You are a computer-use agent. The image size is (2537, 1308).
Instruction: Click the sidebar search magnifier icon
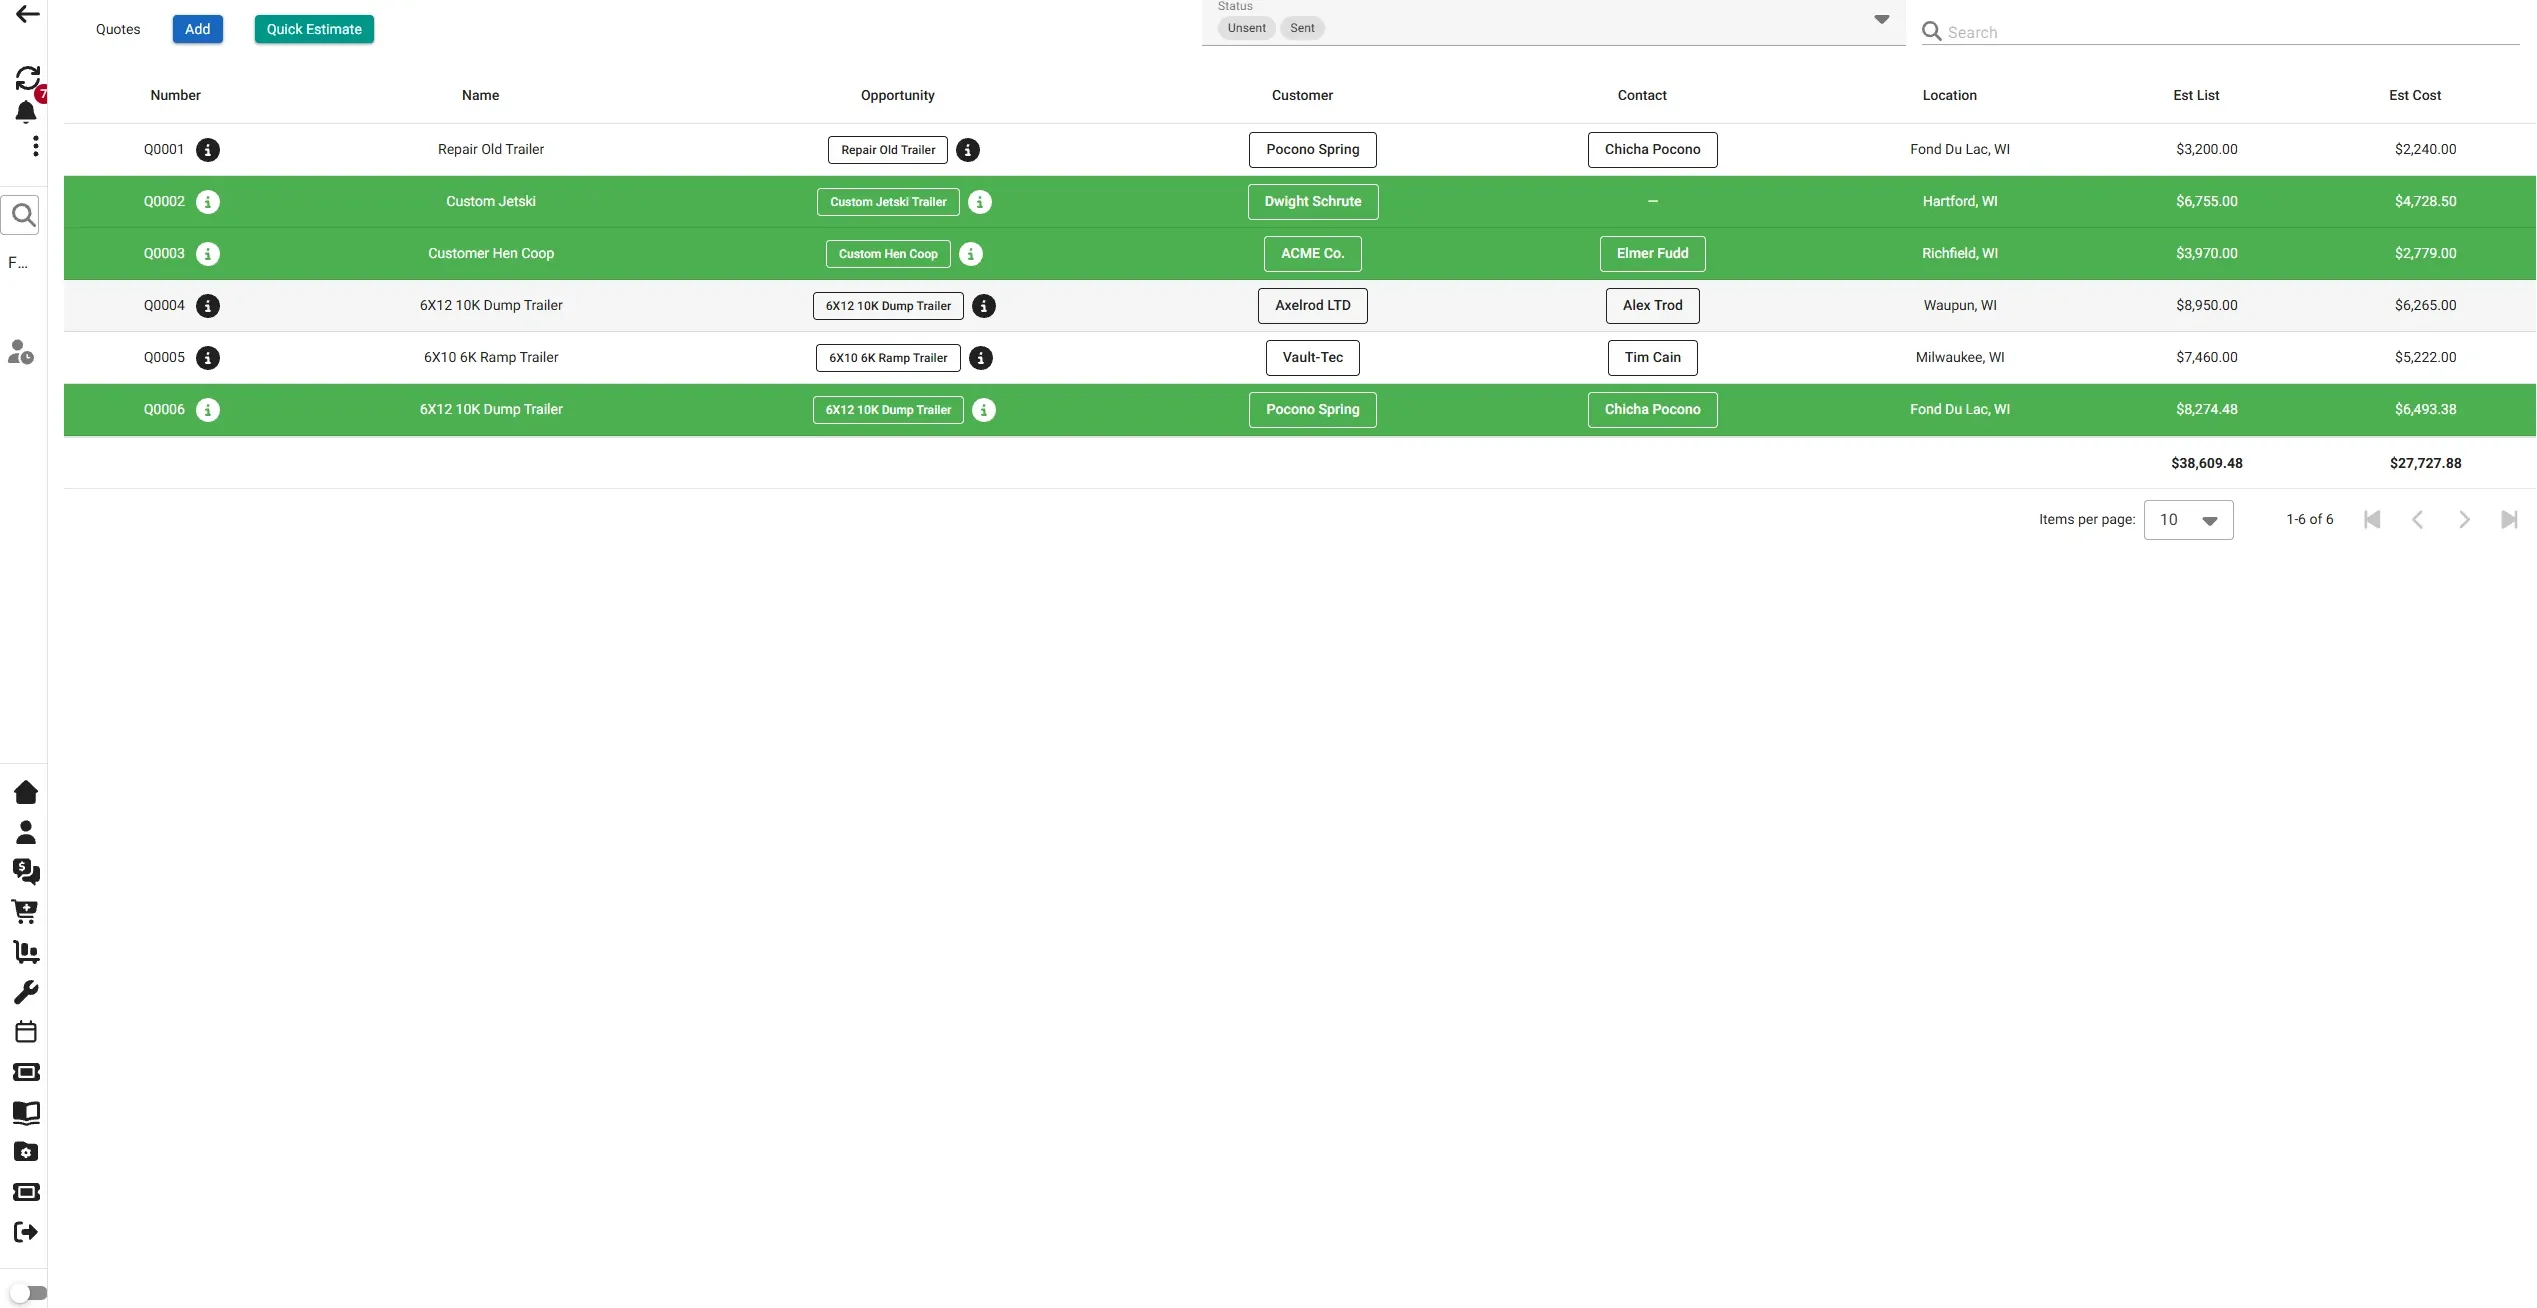click(x=23, y=214)
